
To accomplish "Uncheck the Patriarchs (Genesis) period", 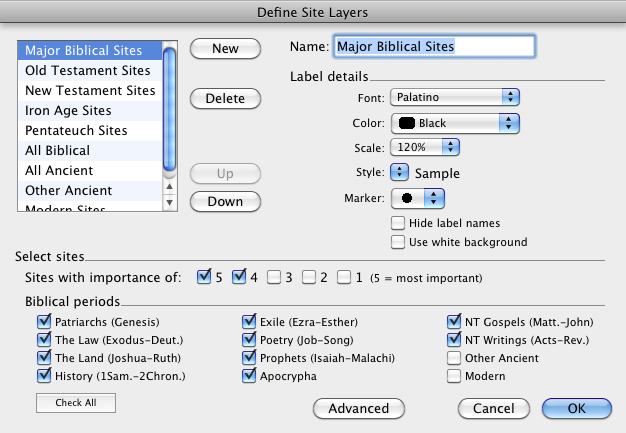I will (44, 322).
